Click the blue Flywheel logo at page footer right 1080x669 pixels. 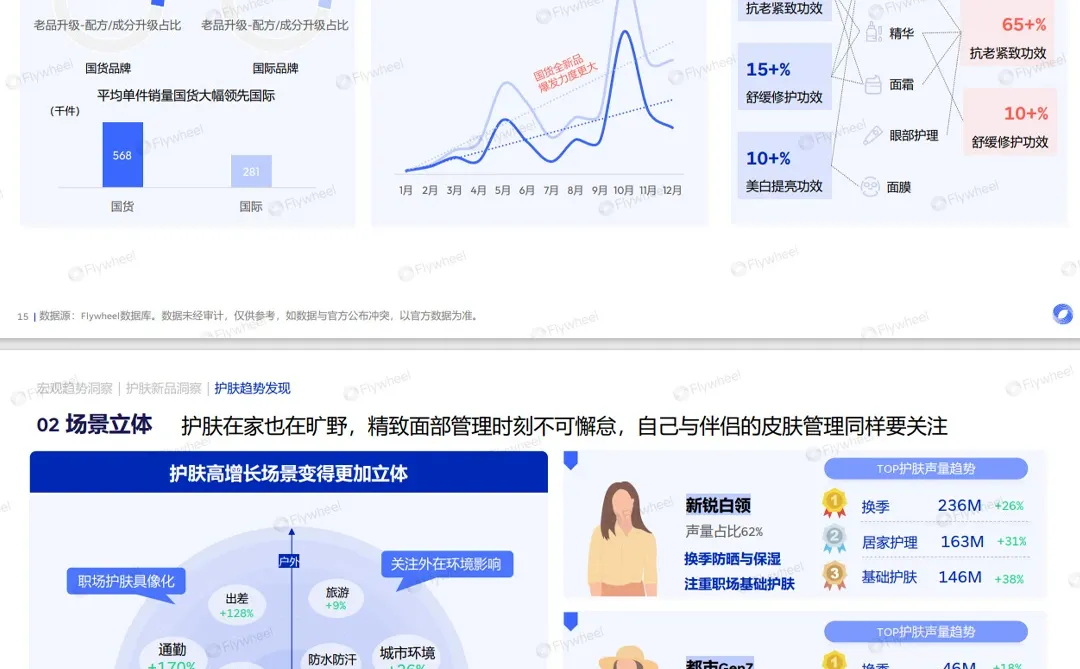pos(1062,314)
